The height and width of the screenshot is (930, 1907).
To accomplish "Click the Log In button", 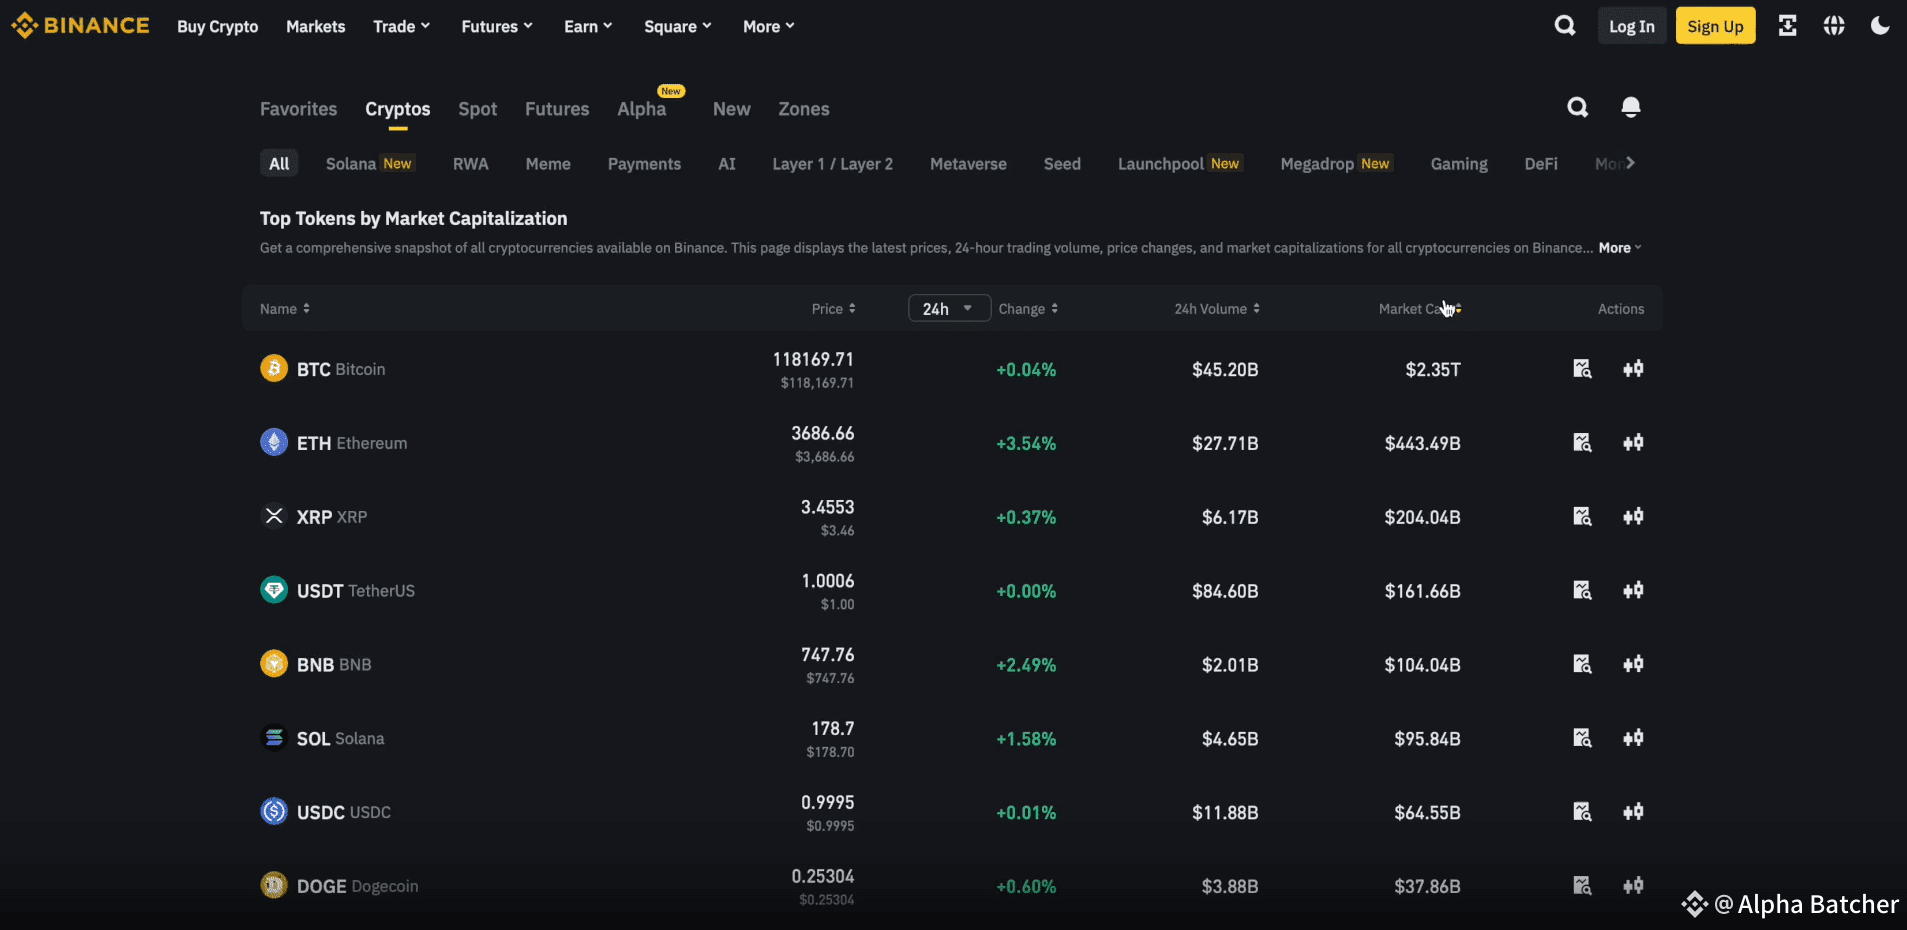I will pyautogui.click(x=1631, y=27).
